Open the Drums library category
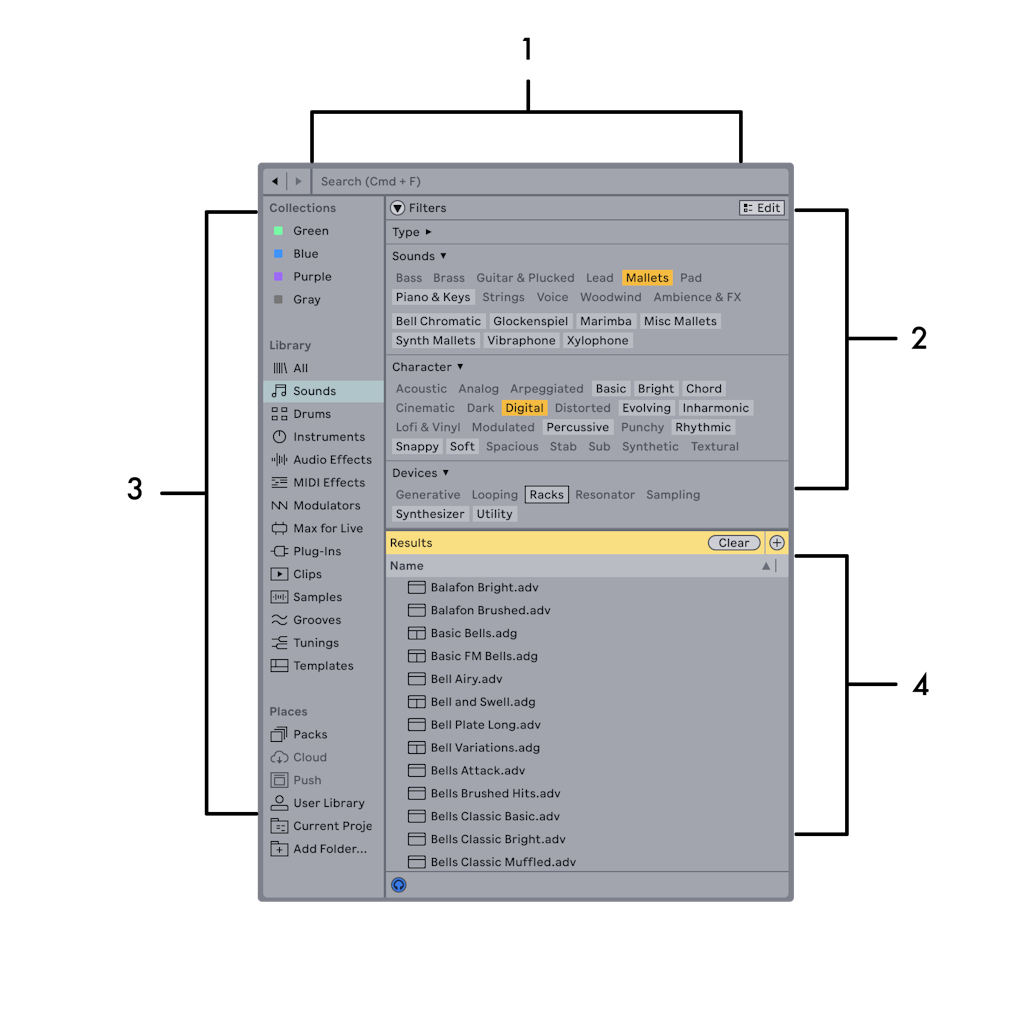The height and width of the screenshot is (1024, 1024). pos(311,413)
